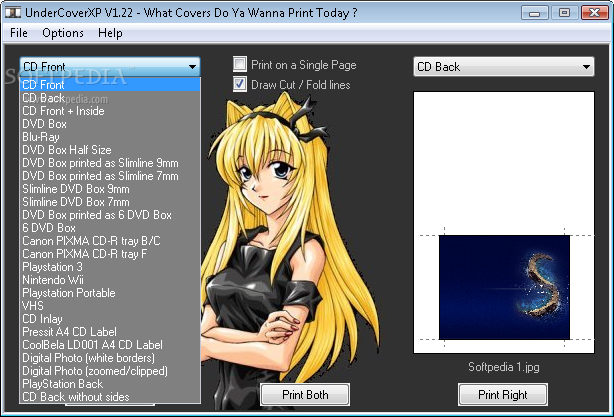Select DVD Box from the list
Image resolution: width=614 pixels, height=417 pixels.
pyautogui.click(x=110, y=124)
